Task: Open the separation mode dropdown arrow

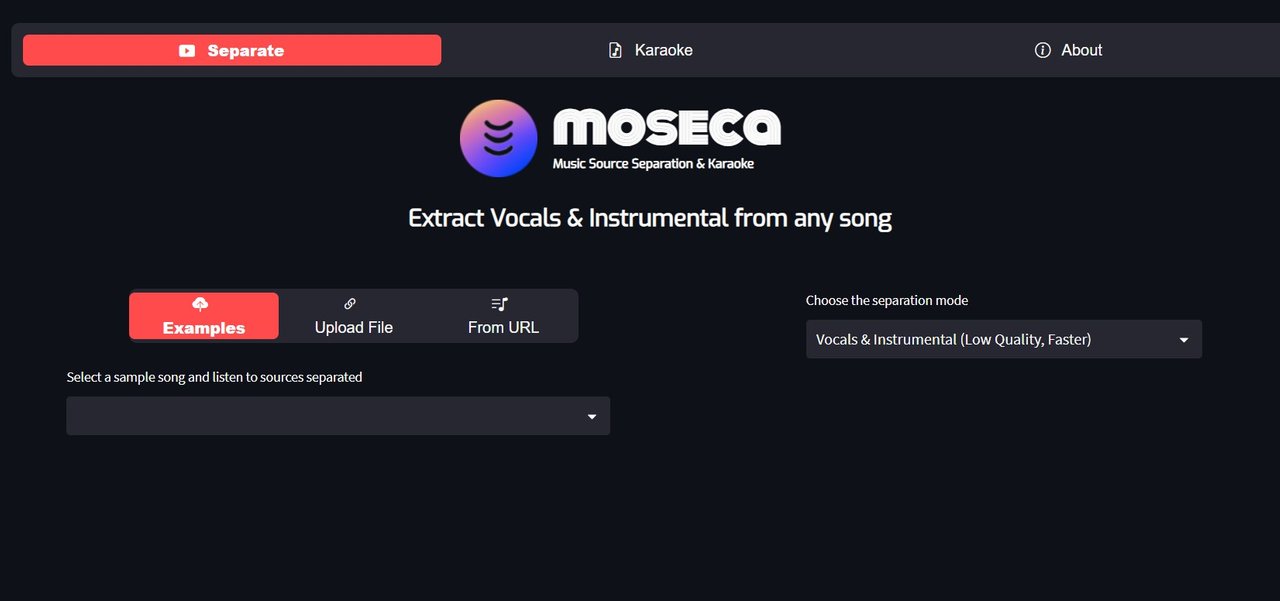Action: (x=1184, y=340)
